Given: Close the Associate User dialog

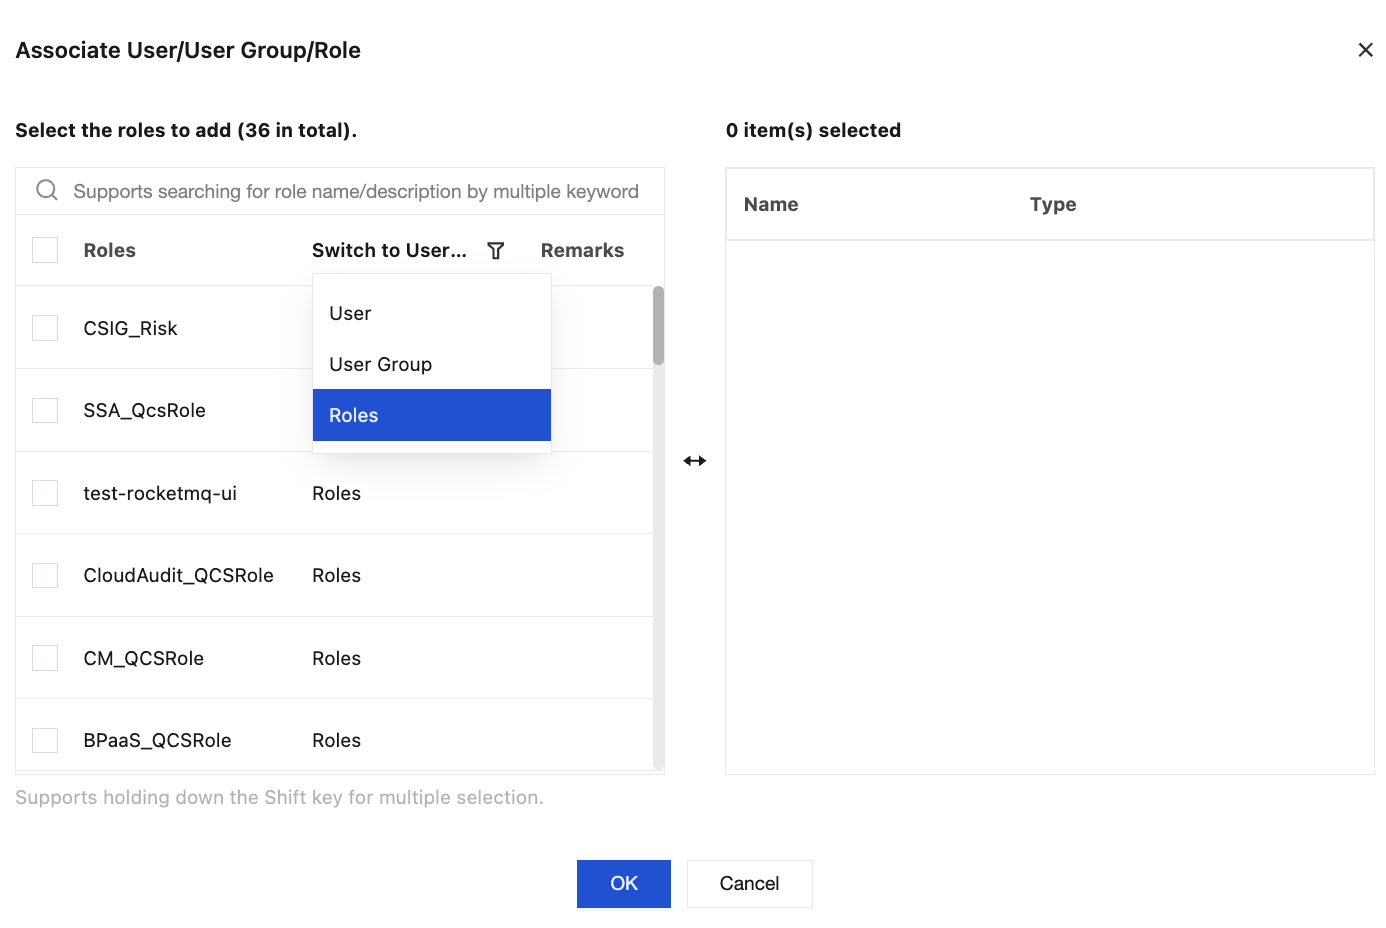Looking at the screenshot, I should tap(1365, 50).
